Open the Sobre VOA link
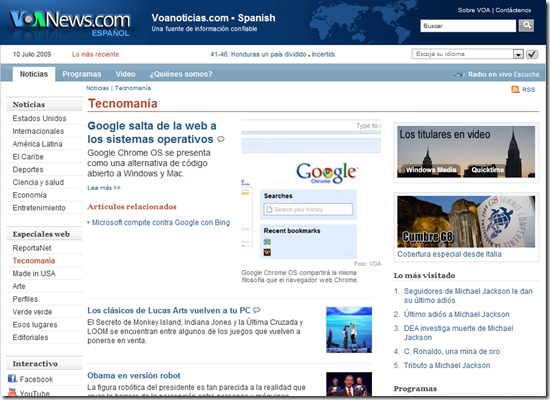The width and height of the screenshot is (550, 400). click(474, 10)
